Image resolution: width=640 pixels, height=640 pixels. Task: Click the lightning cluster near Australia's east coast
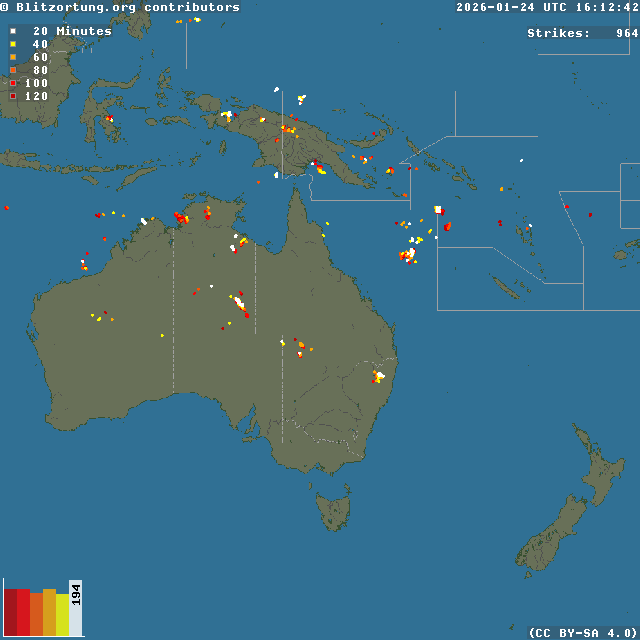(378, 376)
